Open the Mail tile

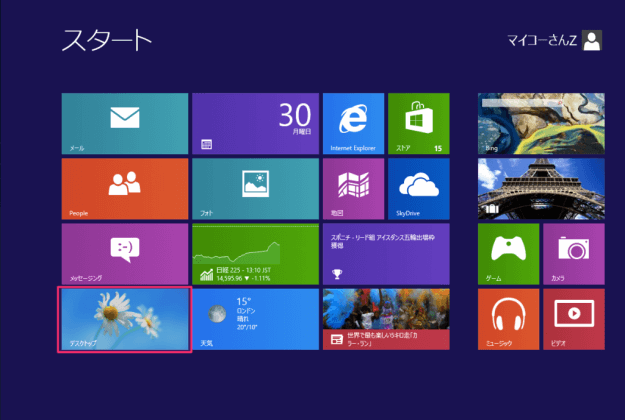coord(125,123)
